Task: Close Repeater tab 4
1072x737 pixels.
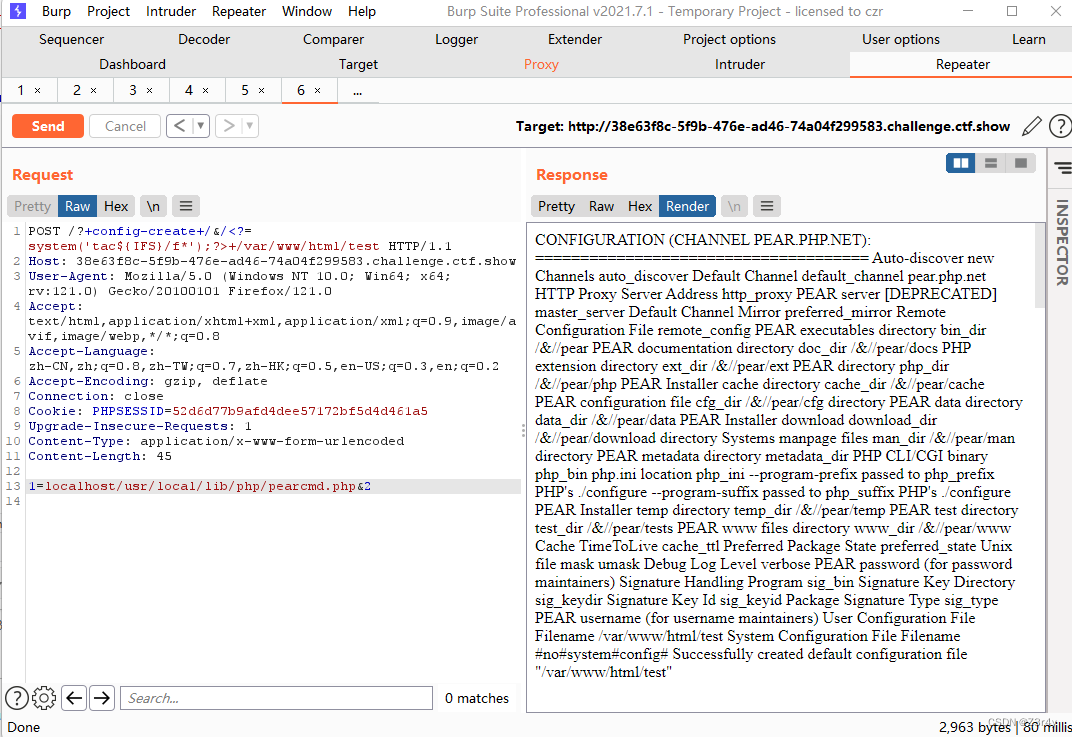Action: coord(206,90)
